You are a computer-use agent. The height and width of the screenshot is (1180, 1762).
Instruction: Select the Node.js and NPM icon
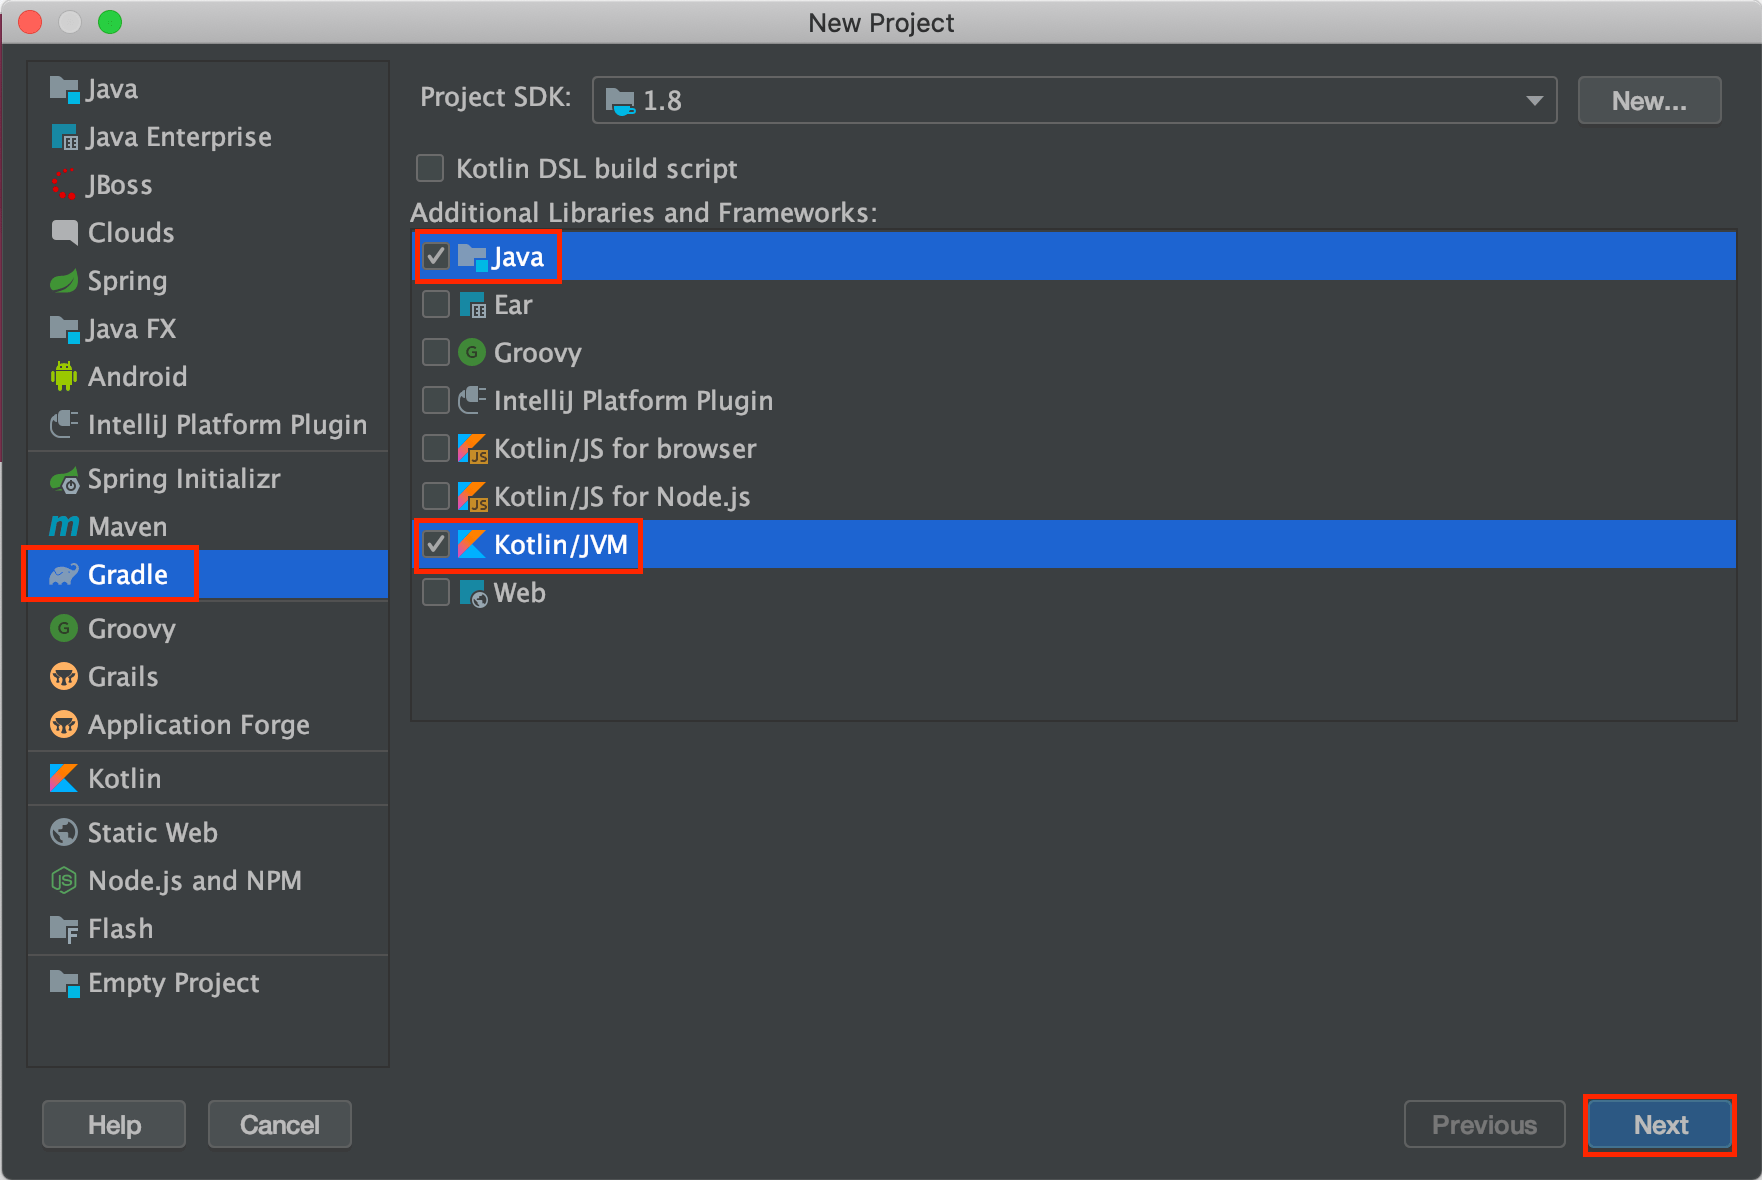(63, 880)
